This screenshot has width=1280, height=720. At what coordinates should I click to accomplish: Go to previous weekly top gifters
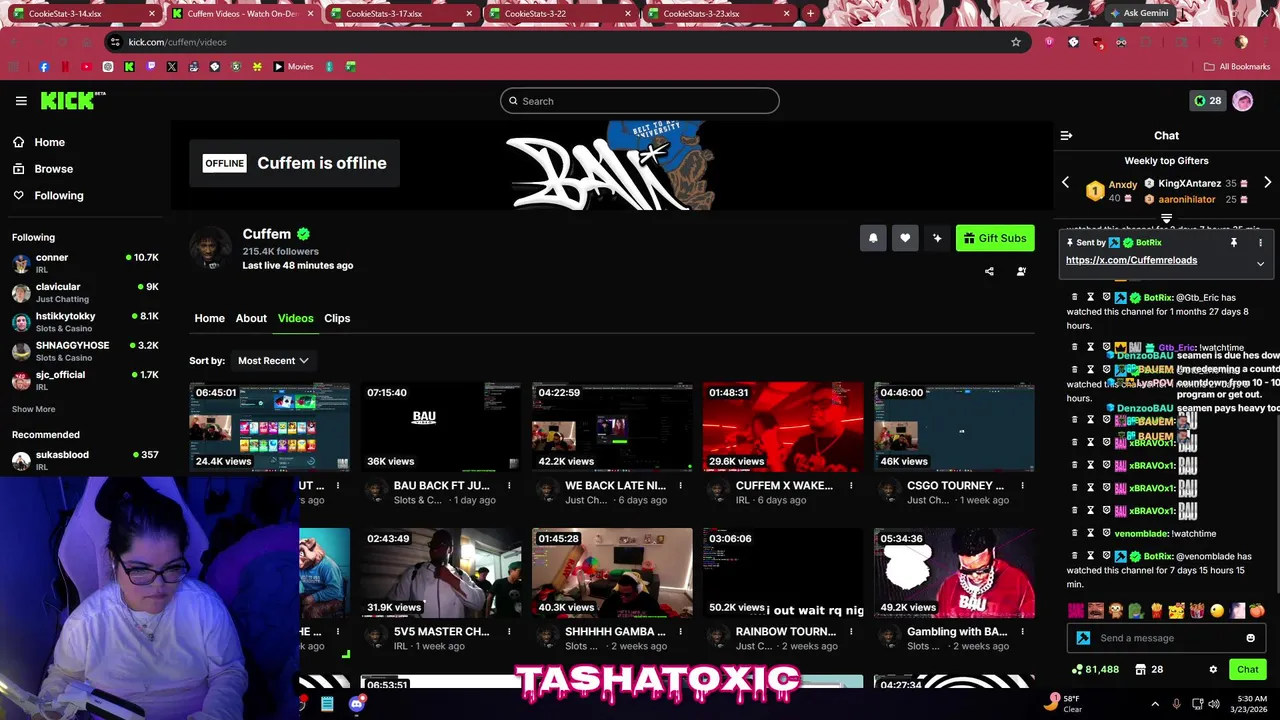pyautogui.click(x=1065, y=182)
